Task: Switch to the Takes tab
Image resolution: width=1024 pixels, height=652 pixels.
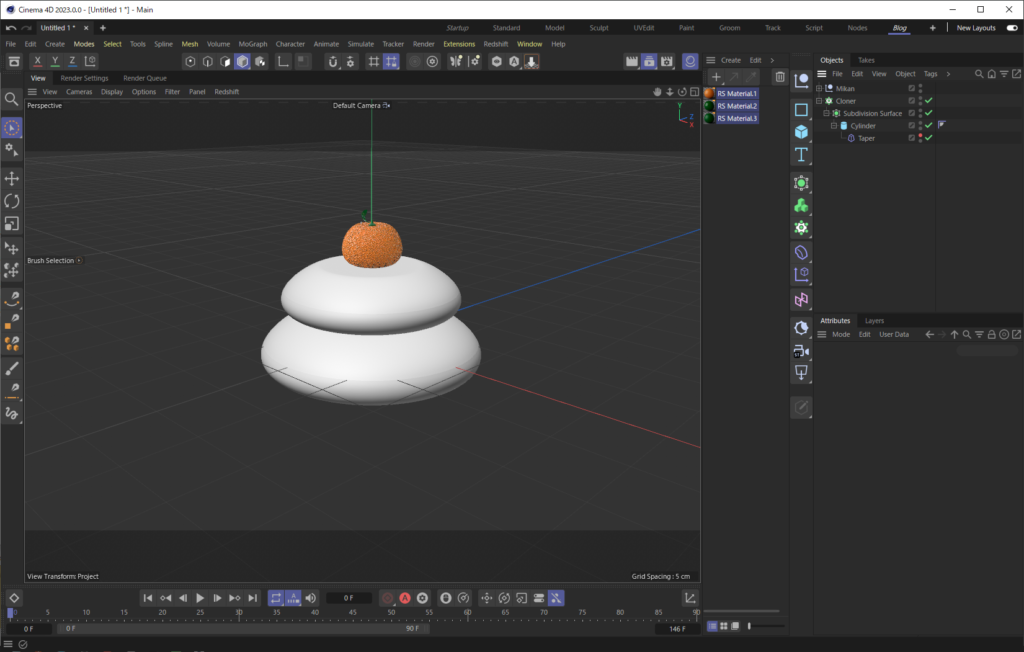Action: 866,60
